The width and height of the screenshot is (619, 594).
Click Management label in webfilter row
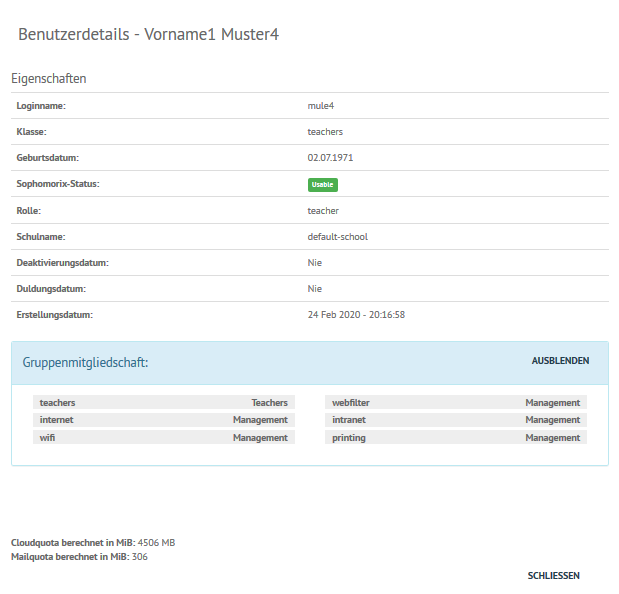pyautogui.click(x=553, y=403)
